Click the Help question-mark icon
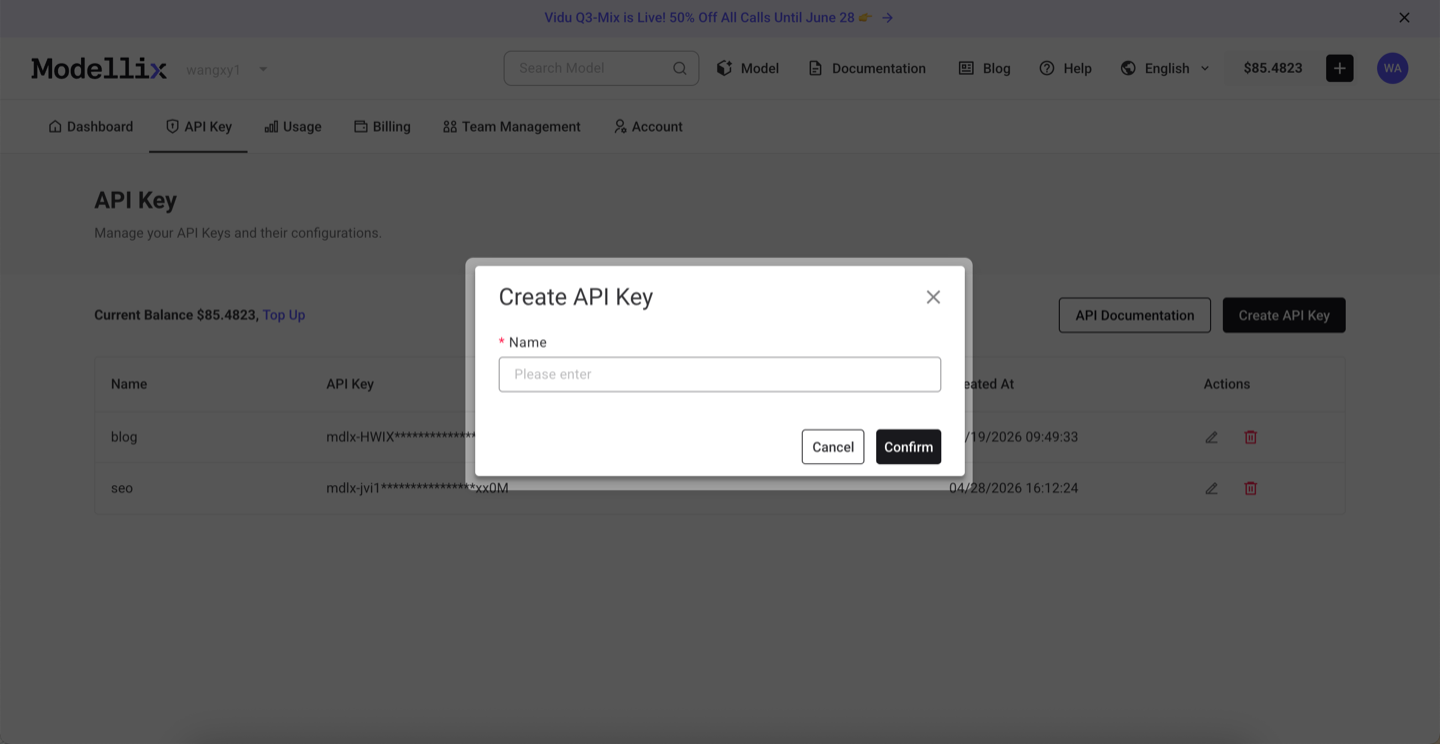The image size is (1440, 744). 1047,68
